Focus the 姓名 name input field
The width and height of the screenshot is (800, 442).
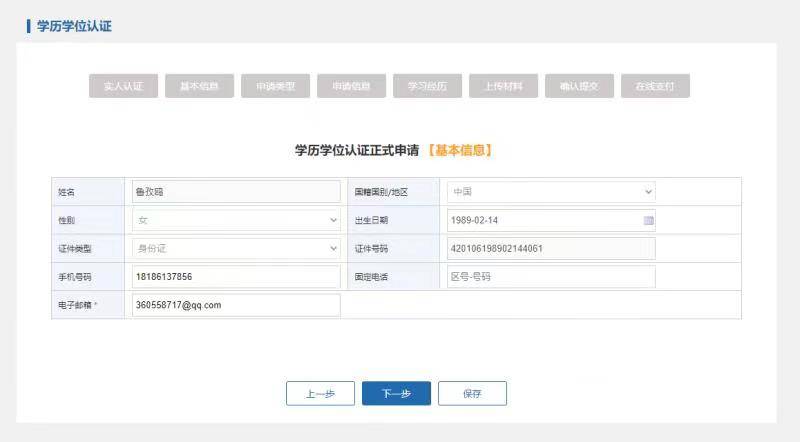pyautogui.click(x=236, y=192)
